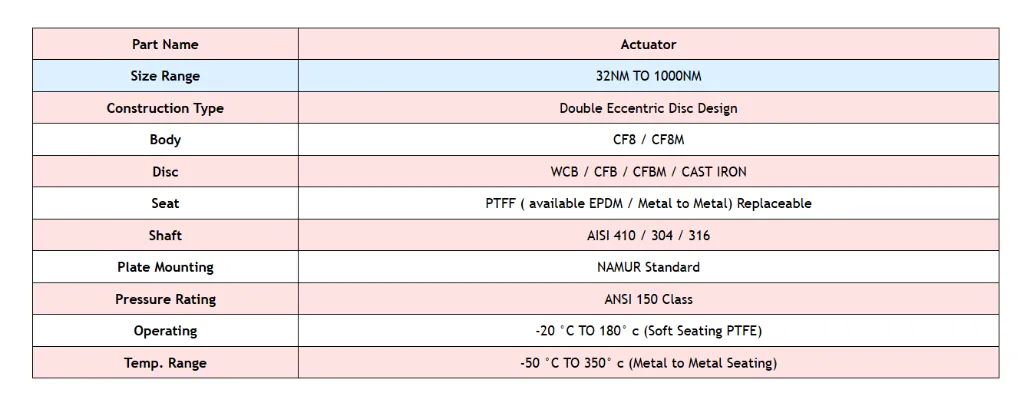Click the 'Pressure Rating' label

[x=165, y=299]
